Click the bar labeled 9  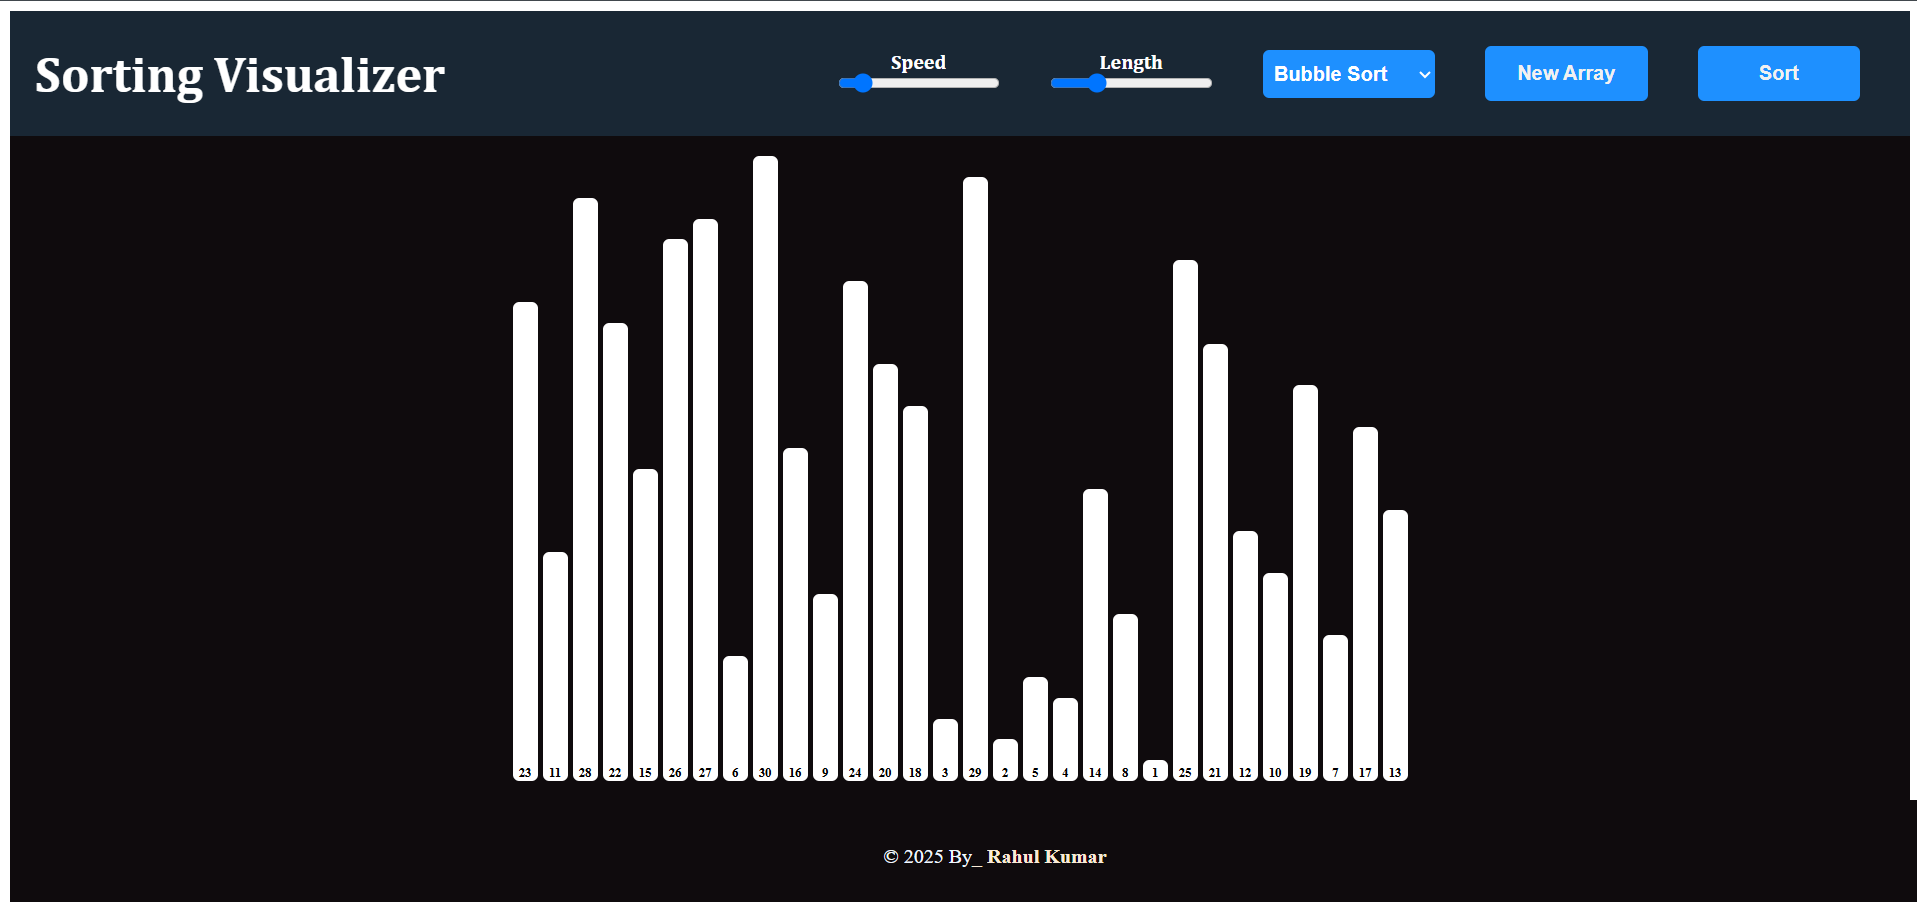825,687
